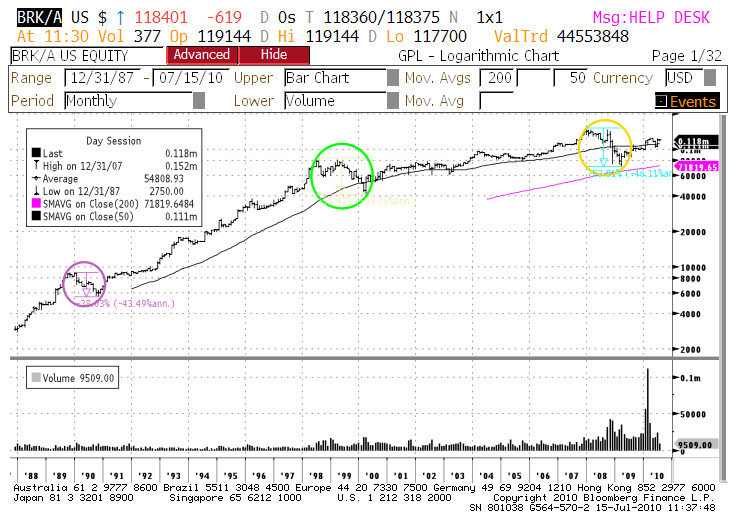The height and width of the screenshot is (527, 736).
Task: Click the Hide button
Action: click(274, 55)
